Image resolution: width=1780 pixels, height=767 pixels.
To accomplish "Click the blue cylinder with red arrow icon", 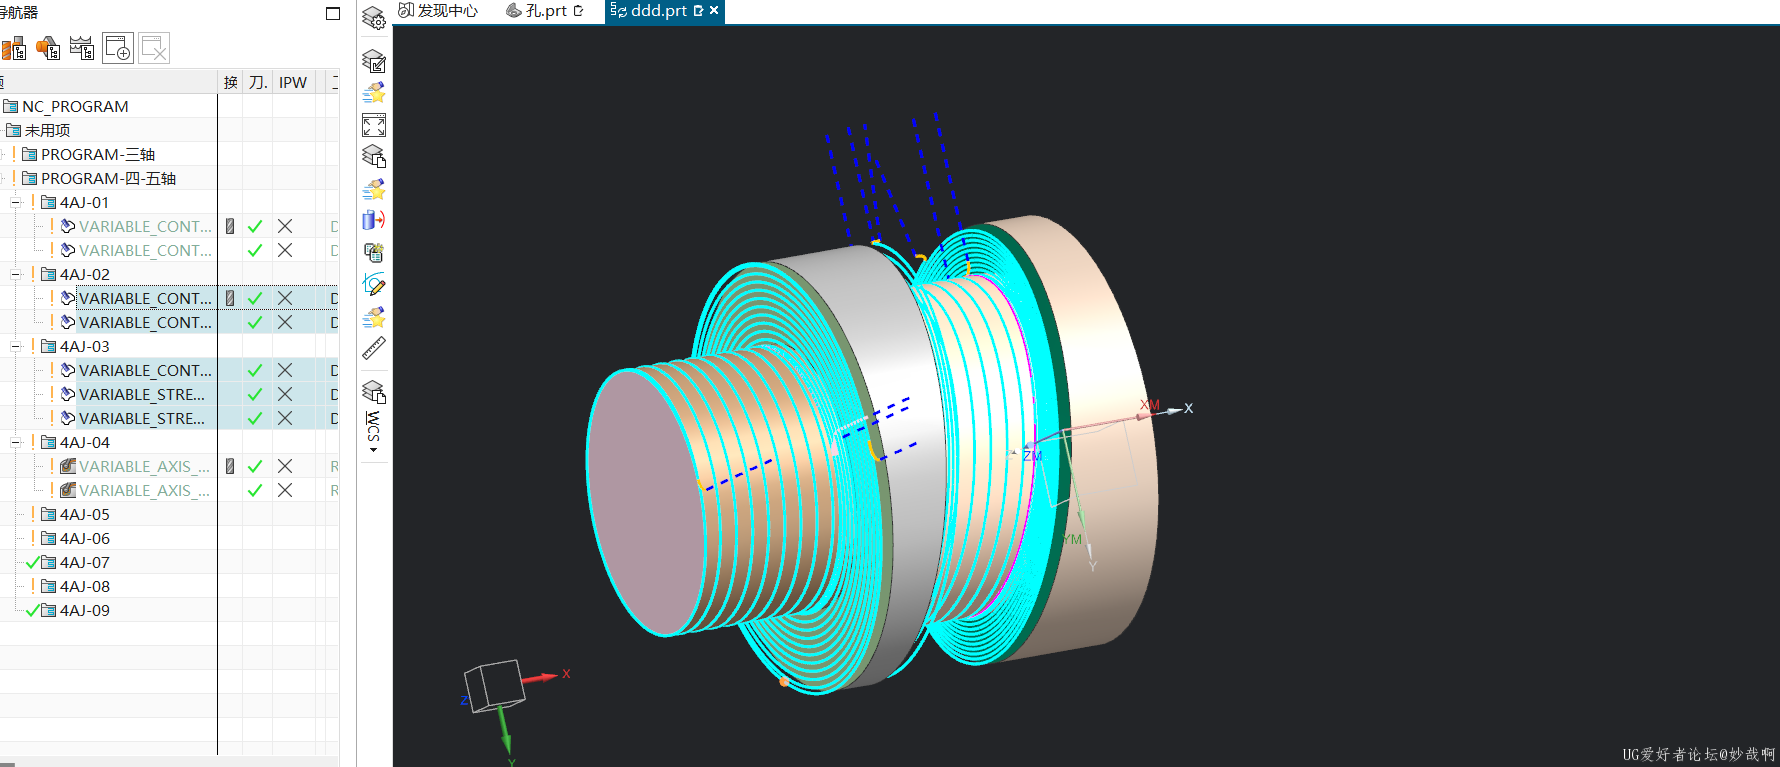I will tap(374, 220).
